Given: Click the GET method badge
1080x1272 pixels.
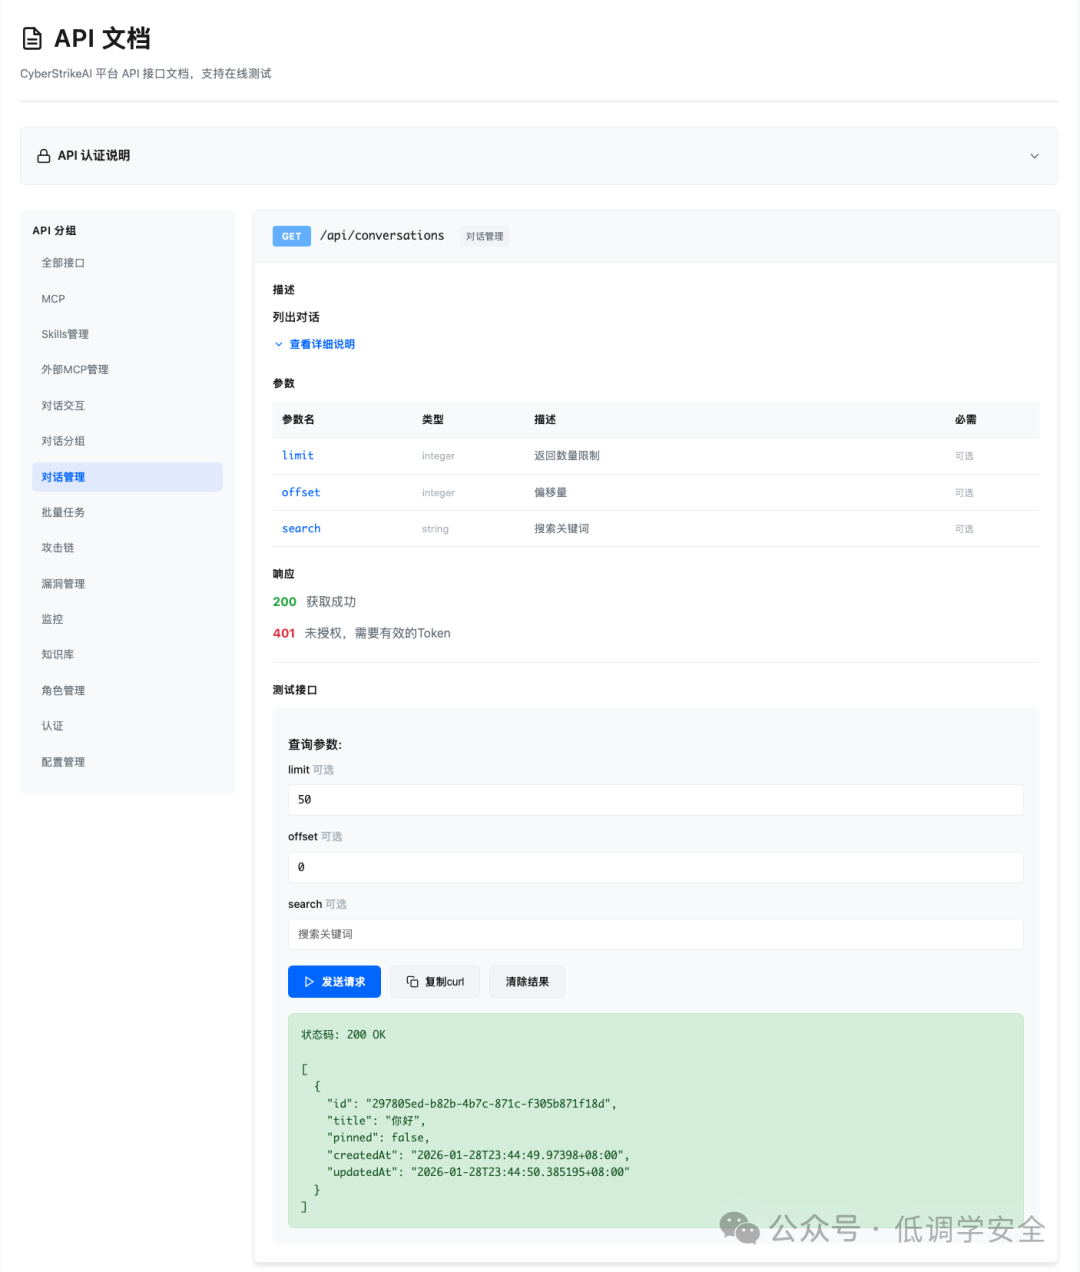Looking at the screenshot, I should pyautogui.click(x=291, y=237).
